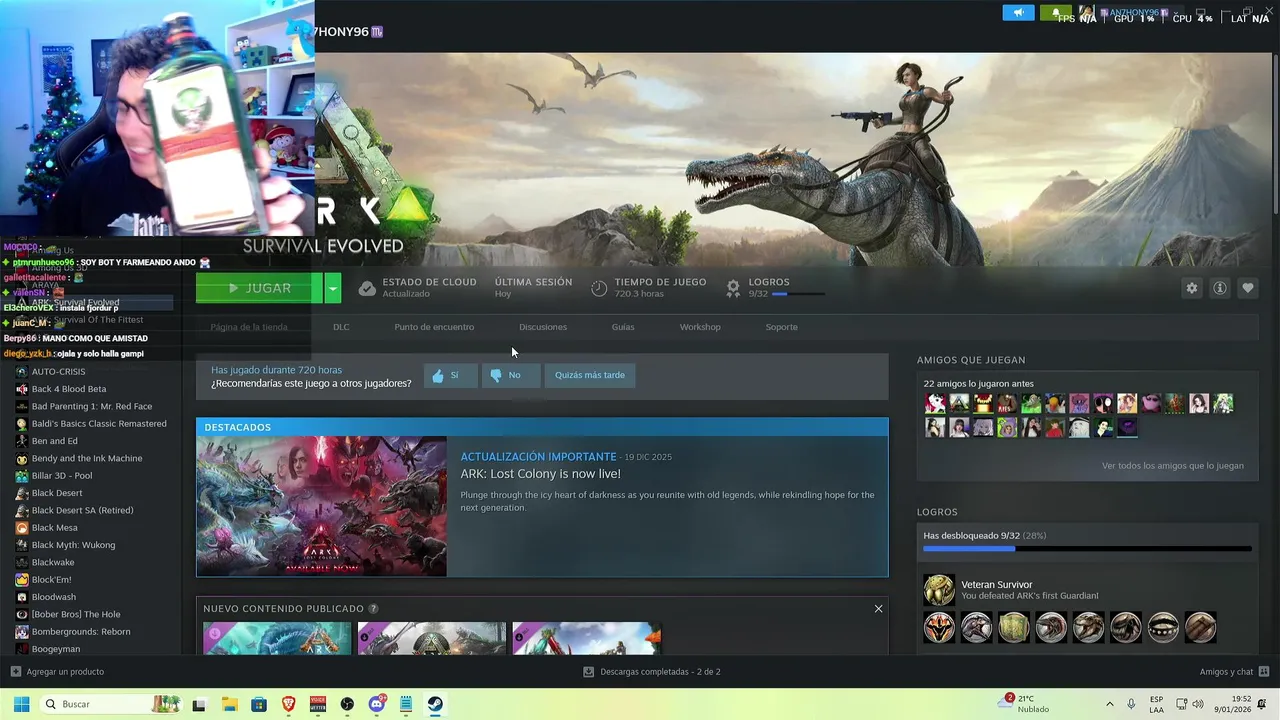This screenshot has width=1280, height=720.
Task: Open the Workshop tab
Action: (x=700, y=327)
